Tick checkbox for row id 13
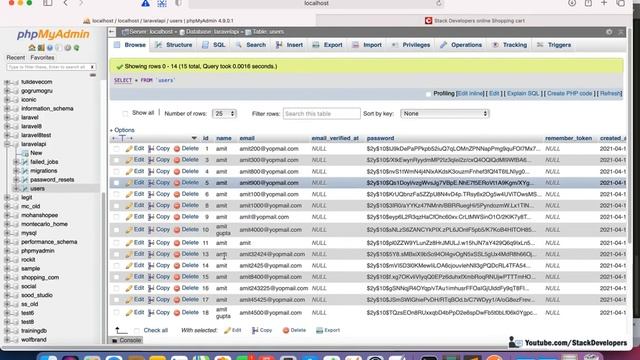 point(117,254)
